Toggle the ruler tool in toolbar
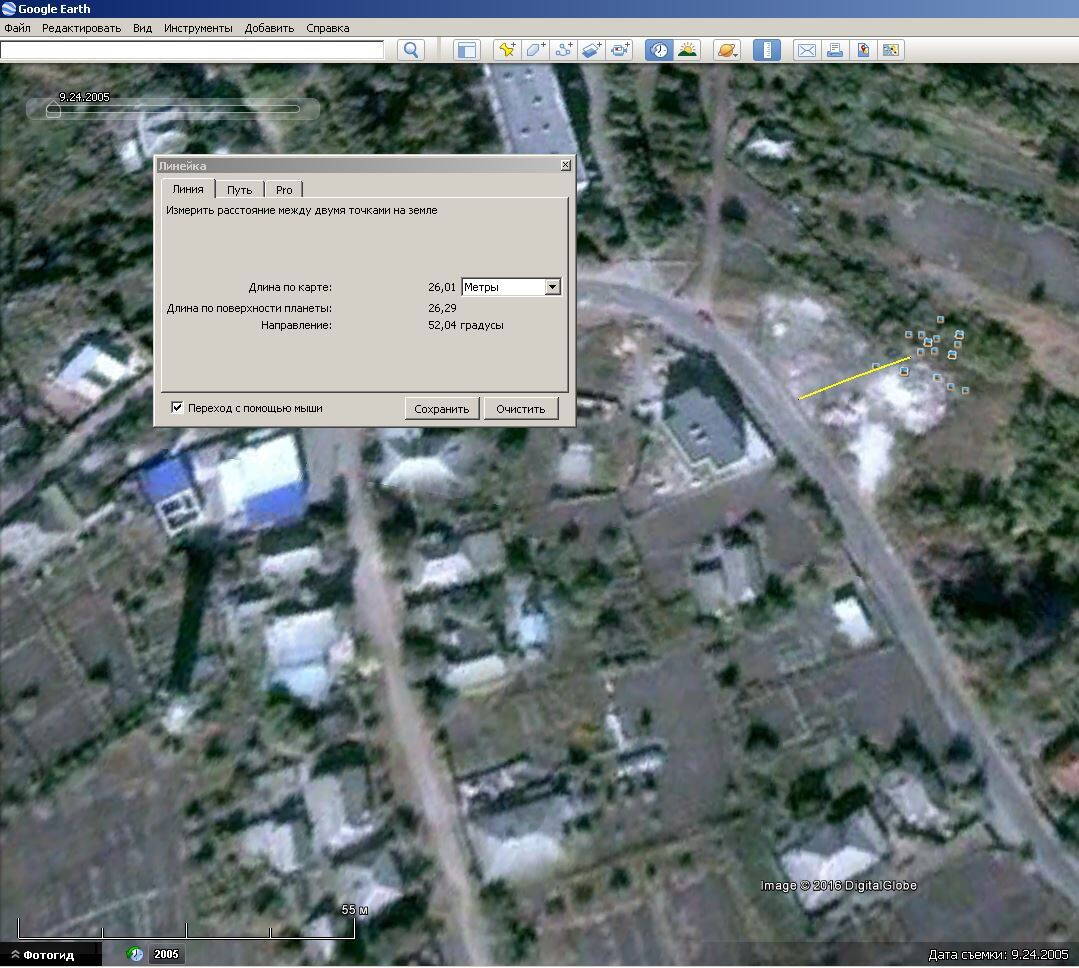 (x=766, y=50)
